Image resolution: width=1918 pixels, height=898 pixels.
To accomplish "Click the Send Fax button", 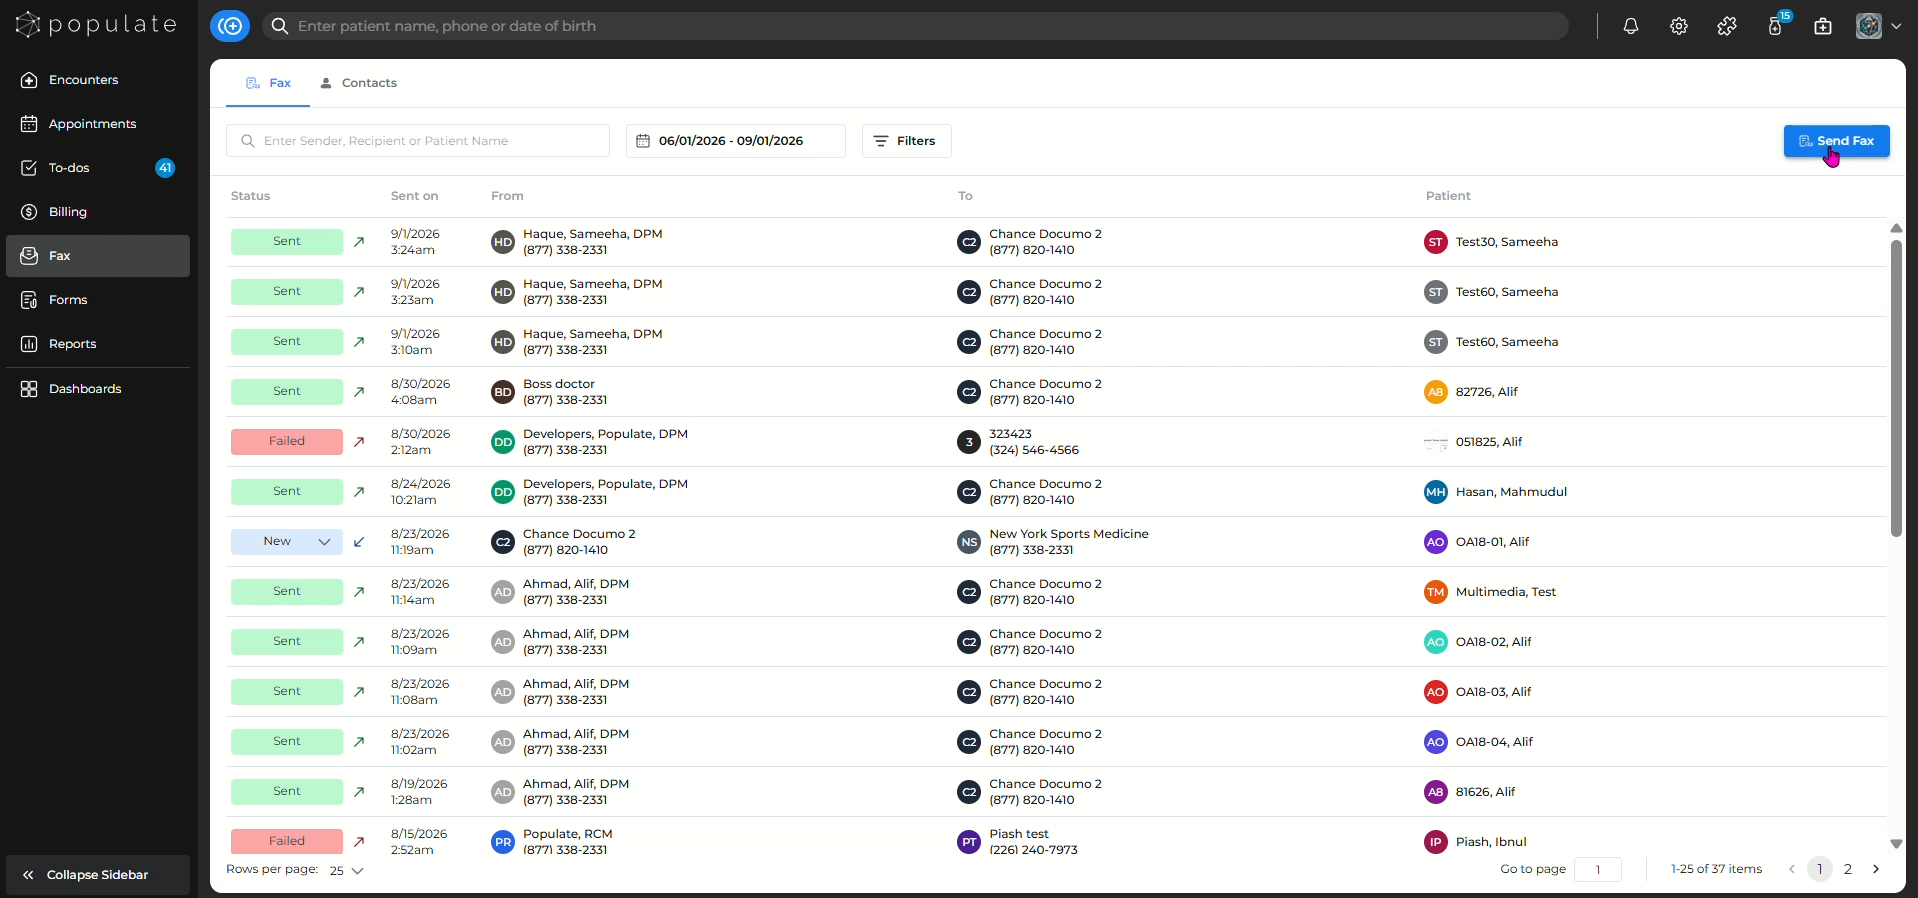I will 1836,141.
